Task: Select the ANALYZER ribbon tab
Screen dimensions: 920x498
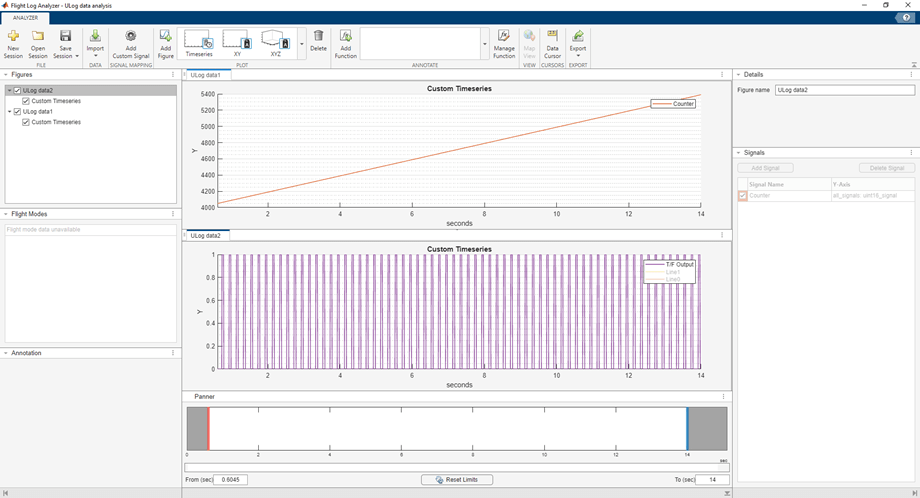Action: (25, 17)
